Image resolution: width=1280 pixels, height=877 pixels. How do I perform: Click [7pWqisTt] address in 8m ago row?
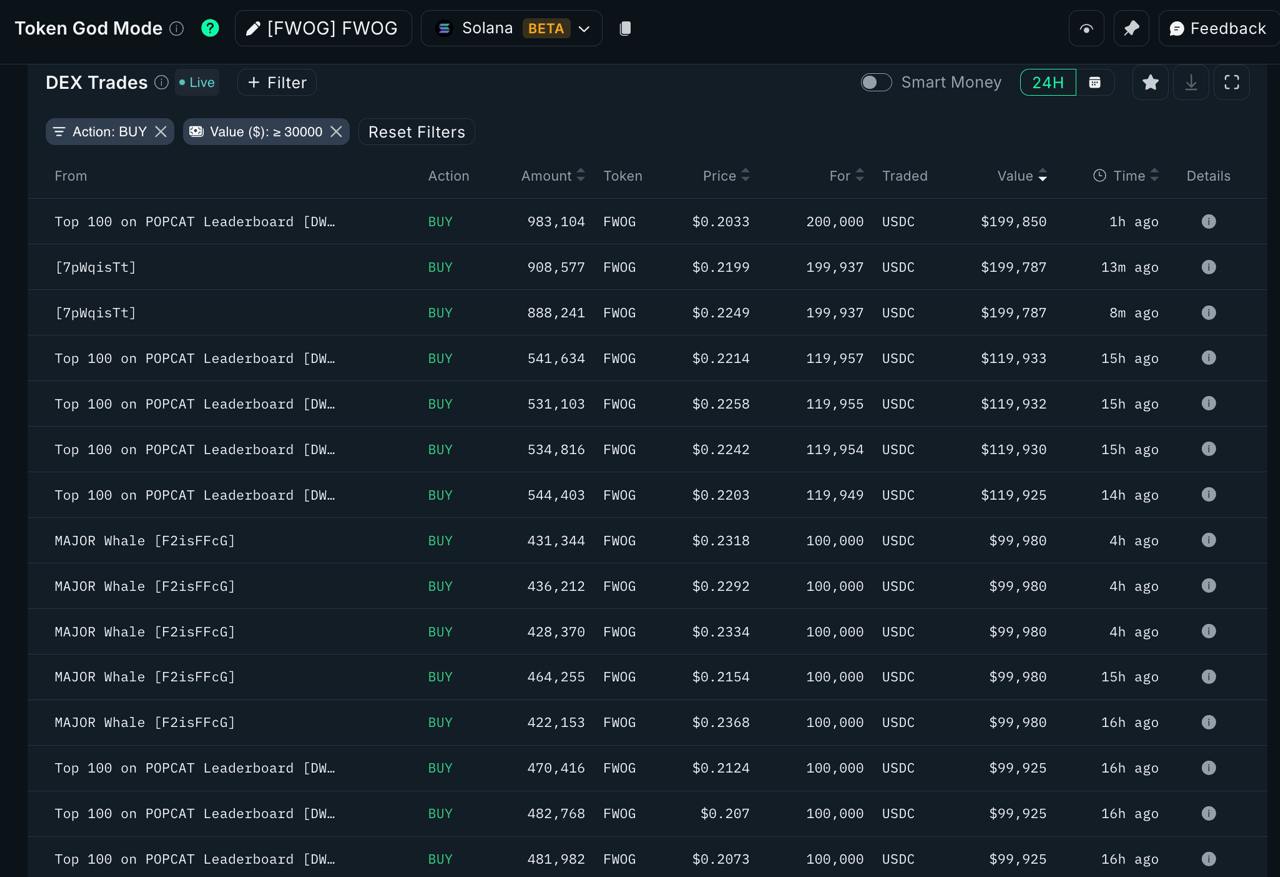pyautogui.click(x=95, y=312)
